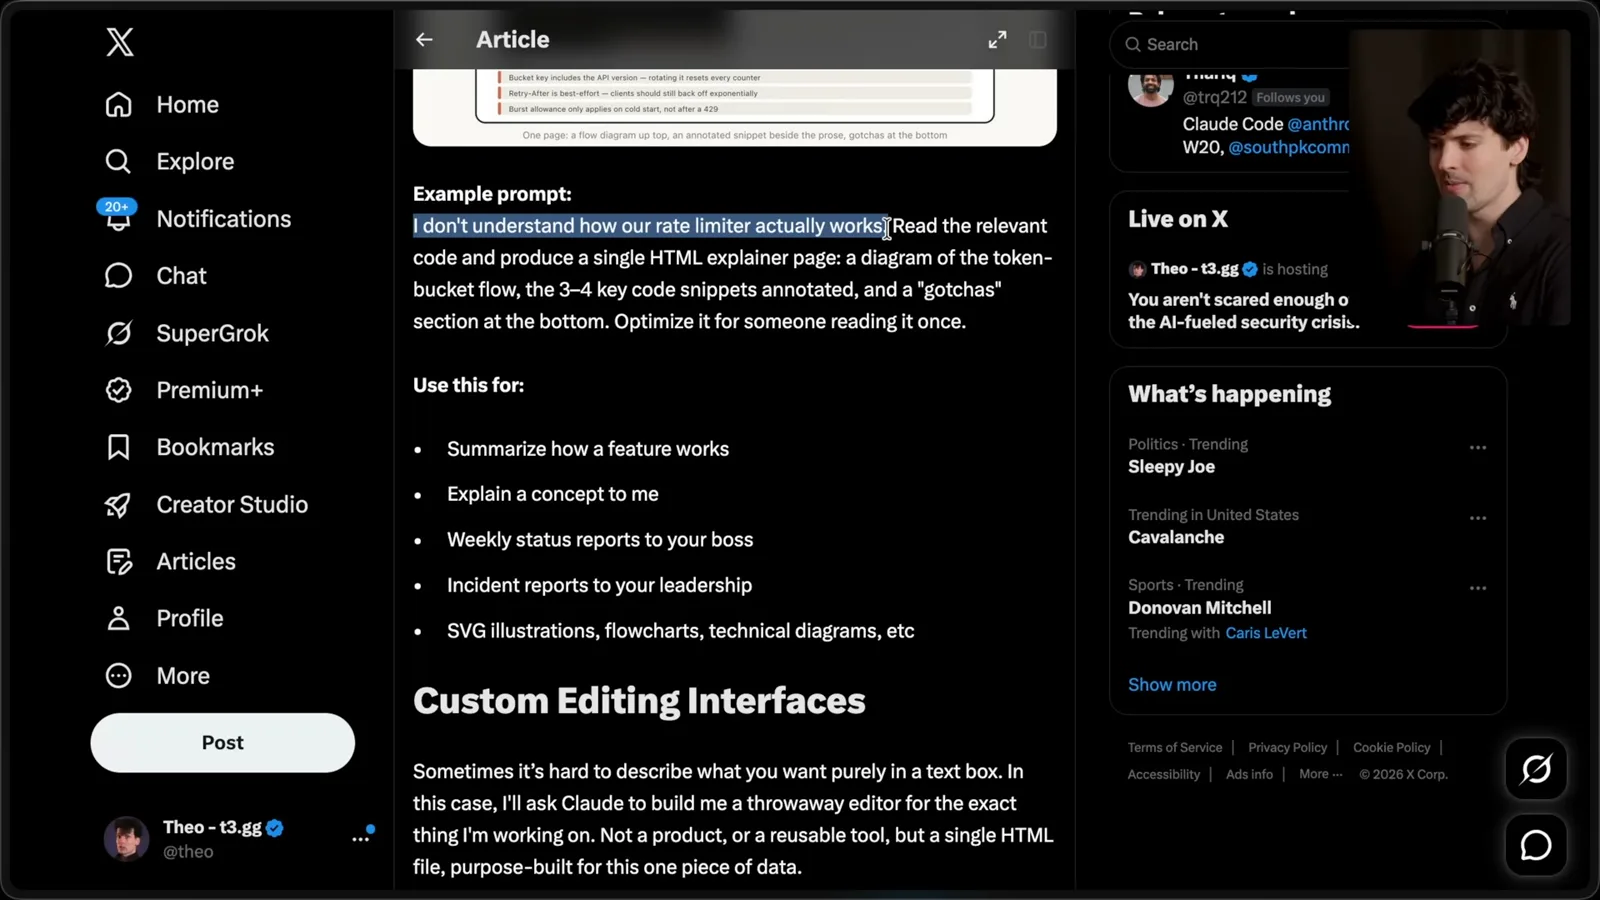Expand the article to full view
The width and height of the screenshot is (1600, 900).
997,40
